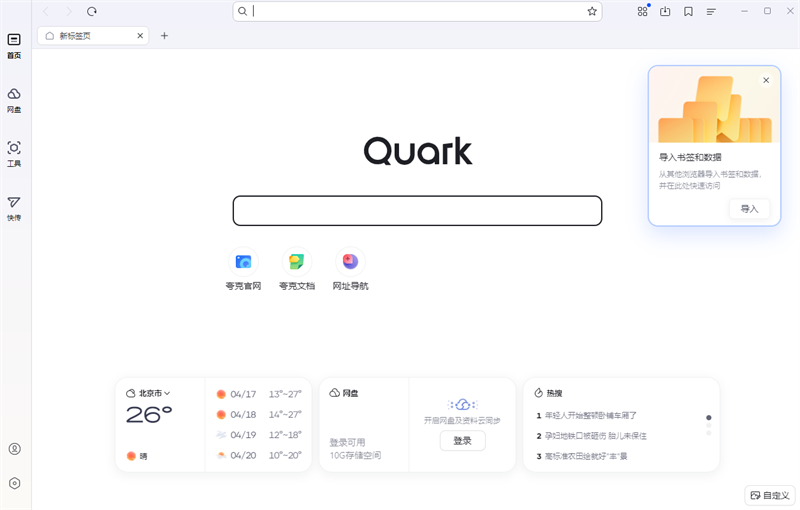
Task: Open the main menu lines icon
Action: click(711, 11)
